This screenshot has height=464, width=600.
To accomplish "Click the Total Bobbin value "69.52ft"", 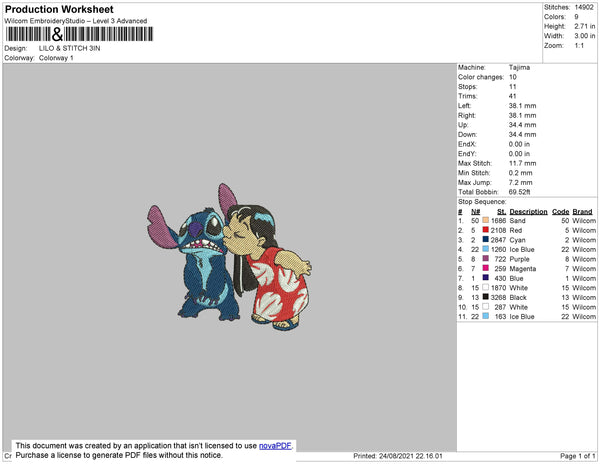I will pyautogui.click(x=519, y=192).
